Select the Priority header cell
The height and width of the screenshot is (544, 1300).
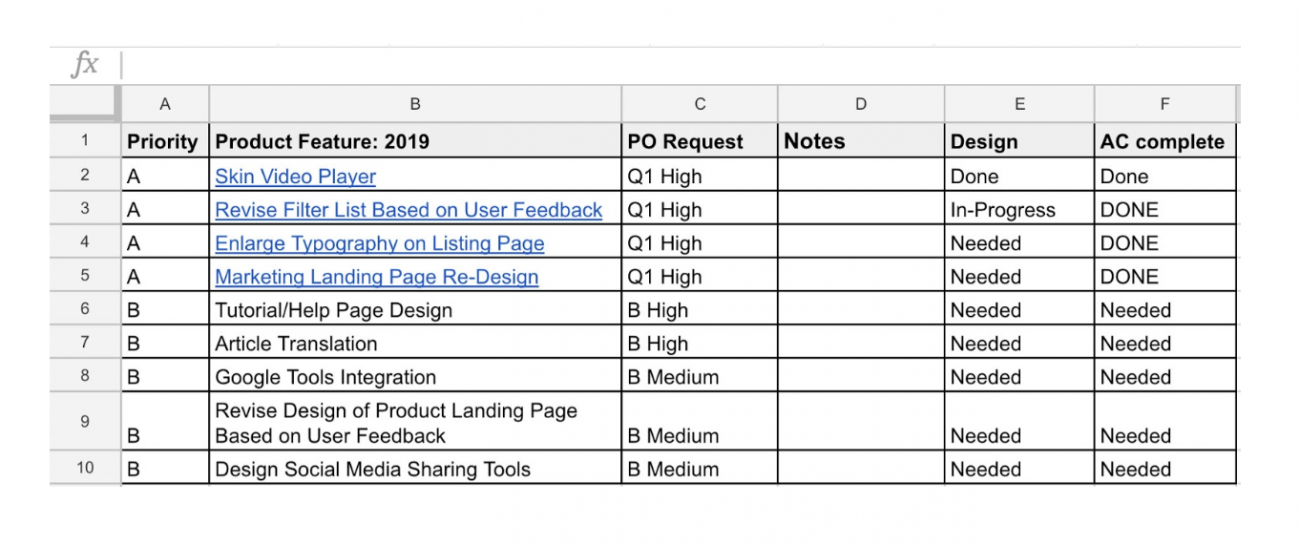165,141
